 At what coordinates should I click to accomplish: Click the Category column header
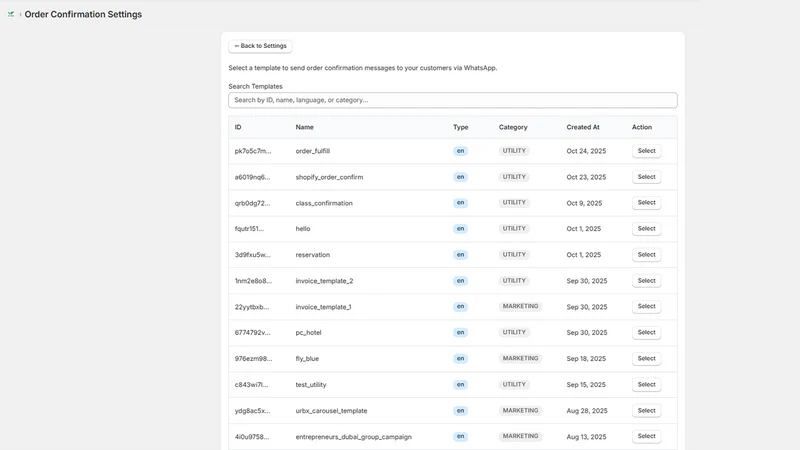coord(513,127)
